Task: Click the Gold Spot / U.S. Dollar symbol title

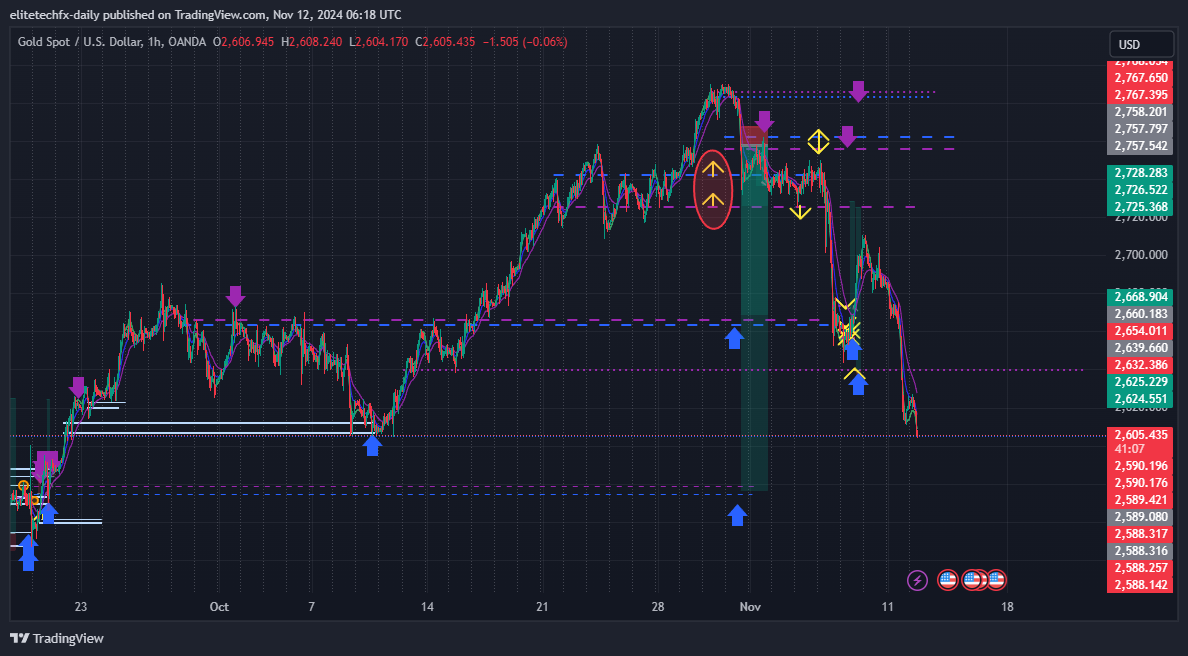Action: 80,42
